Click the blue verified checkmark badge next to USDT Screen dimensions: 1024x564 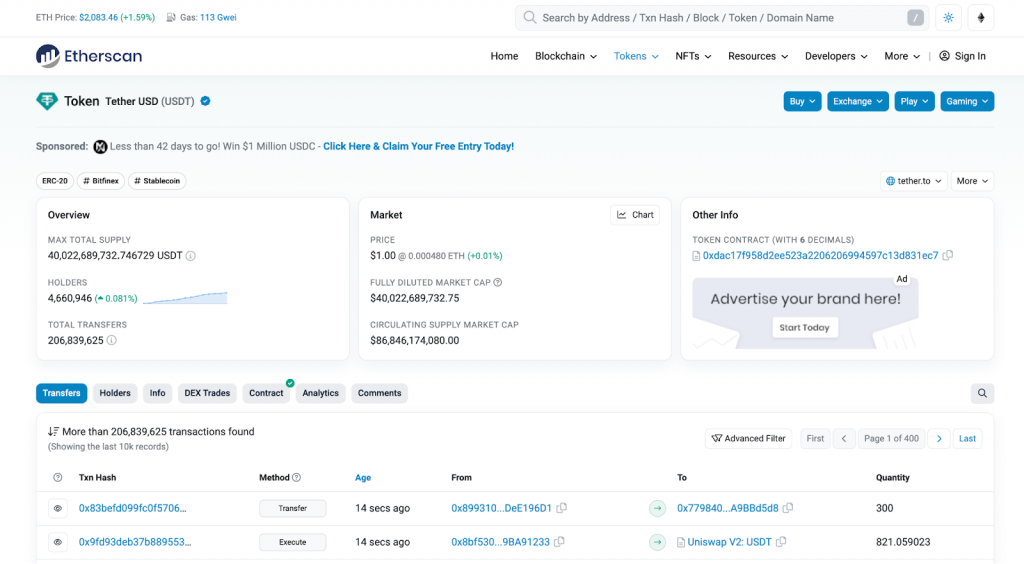pyautogui.click(x=206, y=101)
